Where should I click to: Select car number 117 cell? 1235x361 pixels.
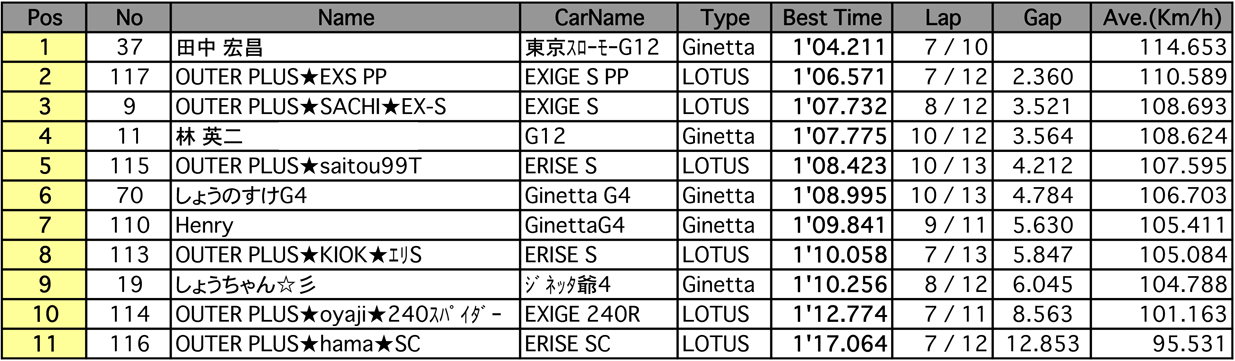click(129, 77)
